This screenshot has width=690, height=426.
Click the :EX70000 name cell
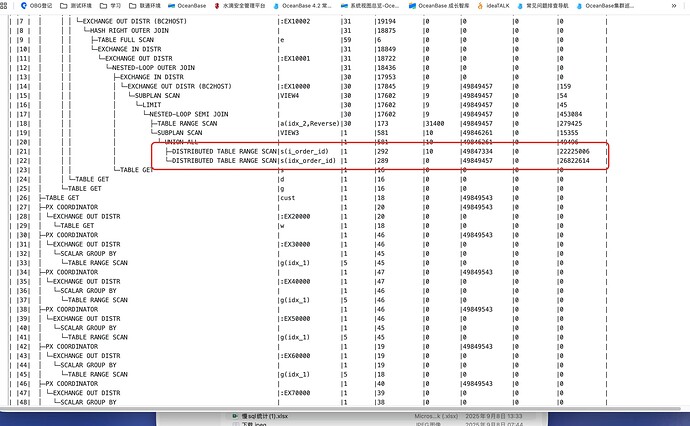tap(295, 393)
